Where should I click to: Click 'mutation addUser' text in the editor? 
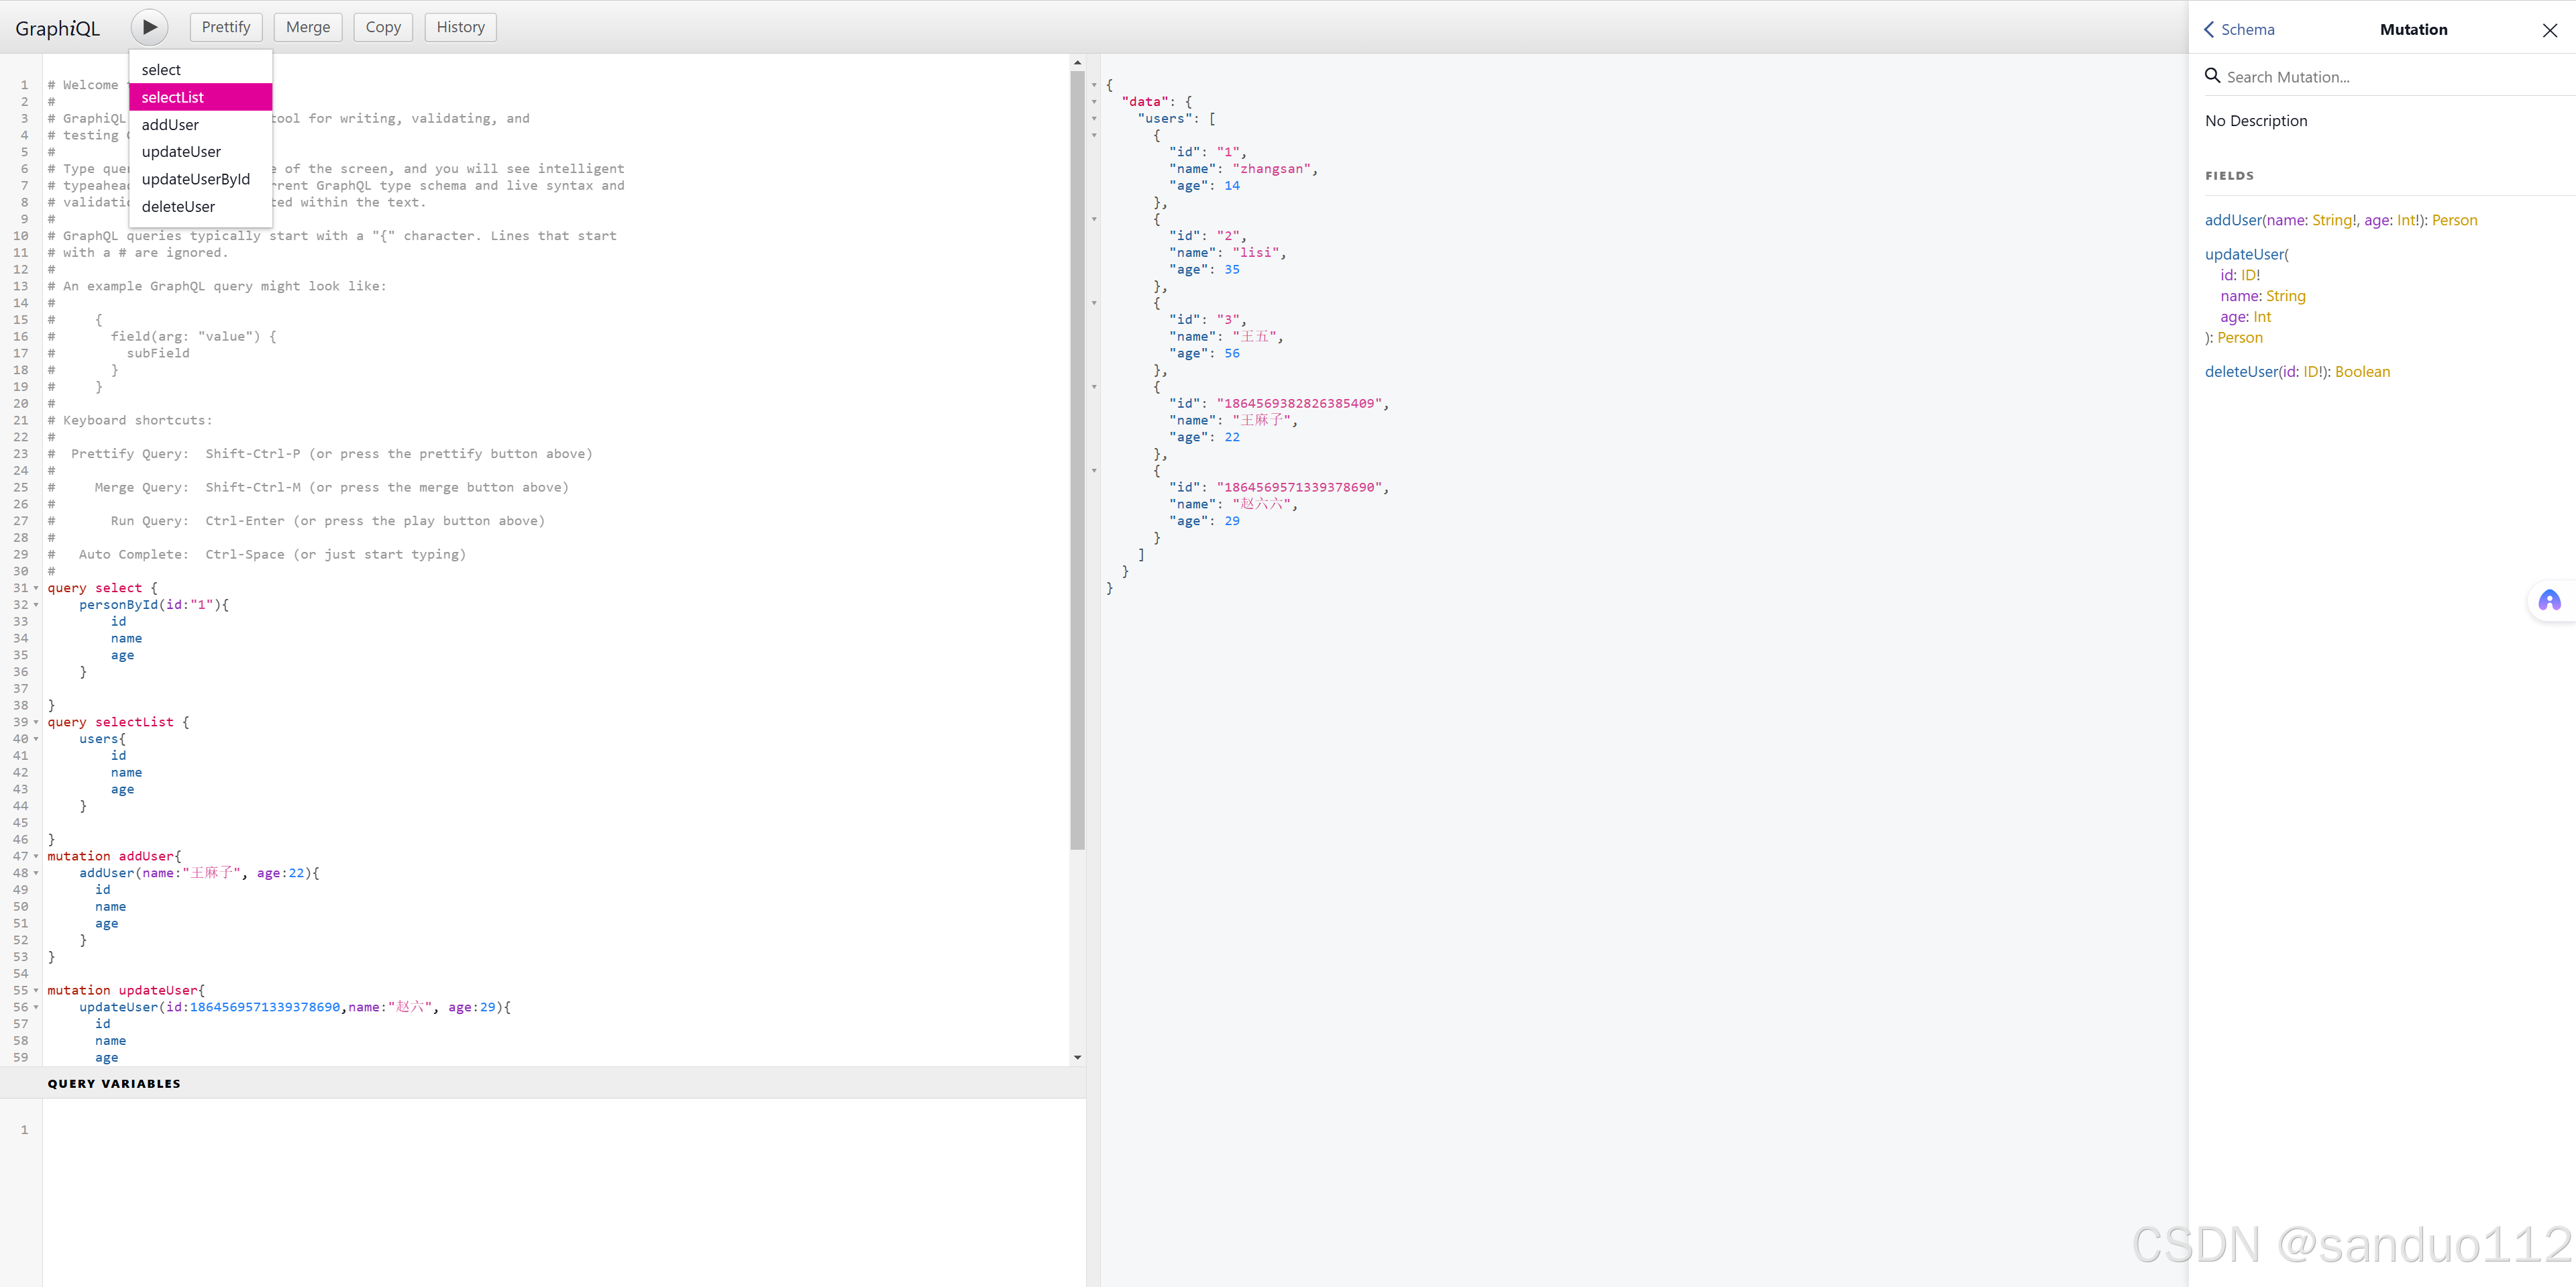(111, 856)
